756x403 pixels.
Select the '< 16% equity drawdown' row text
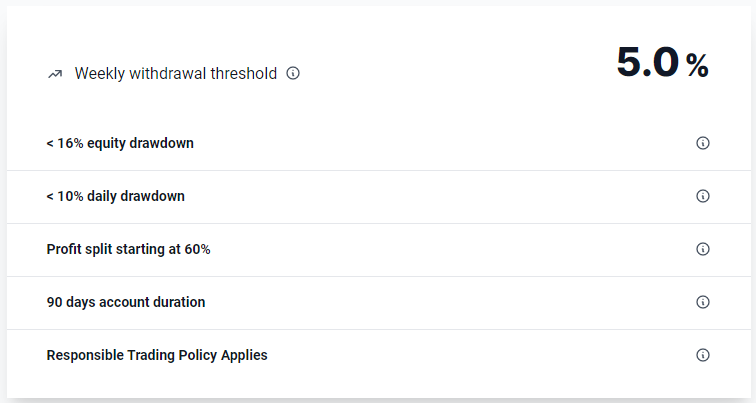pyautogui.click(x=120, y=143)
